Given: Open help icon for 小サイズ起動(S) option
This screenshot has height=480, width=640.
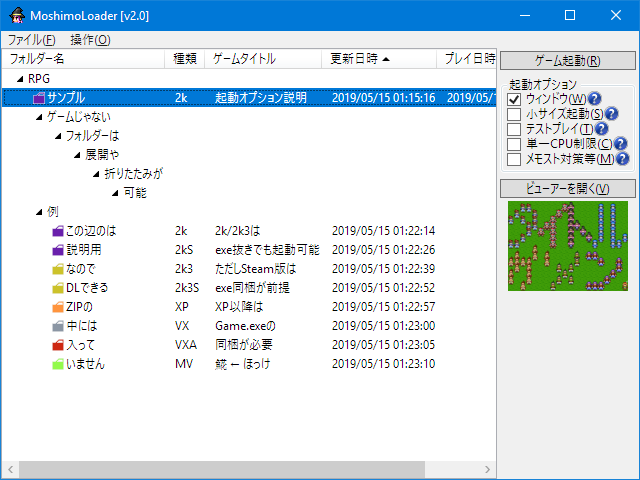Looking at the screenshot, I should pyautogui.click(x=611, y=113).
